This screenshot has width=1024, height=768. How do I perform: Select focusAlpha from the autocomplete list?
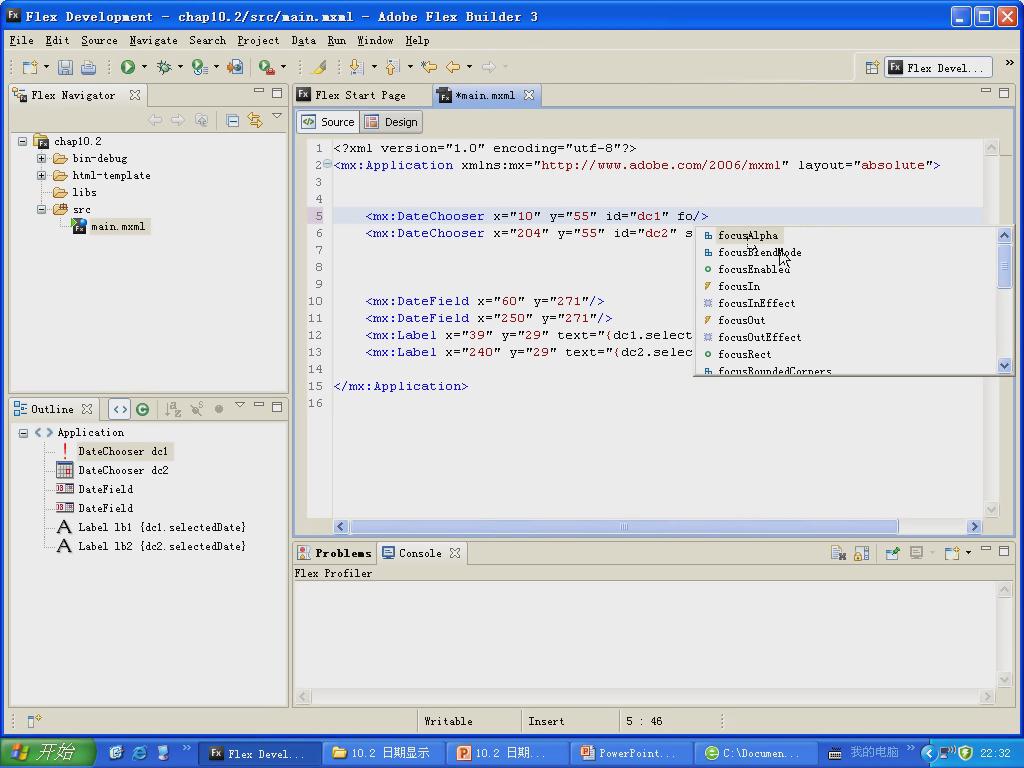tap(748, 236)
